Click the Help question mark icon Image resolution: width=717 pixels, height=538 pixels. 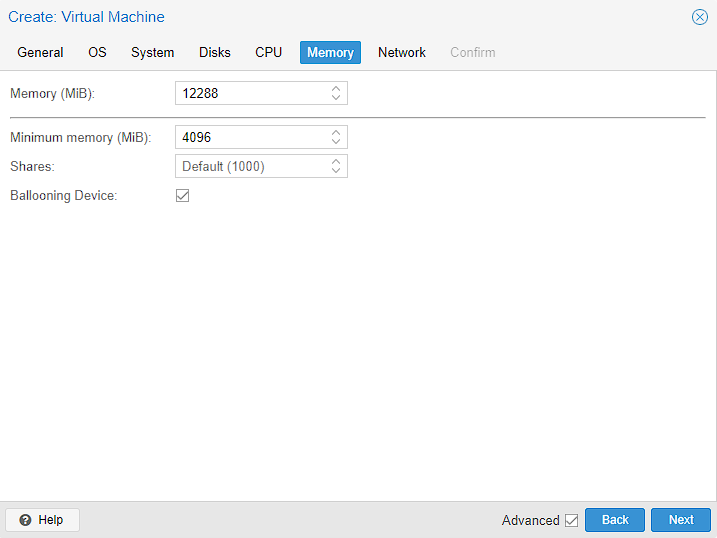25,520
